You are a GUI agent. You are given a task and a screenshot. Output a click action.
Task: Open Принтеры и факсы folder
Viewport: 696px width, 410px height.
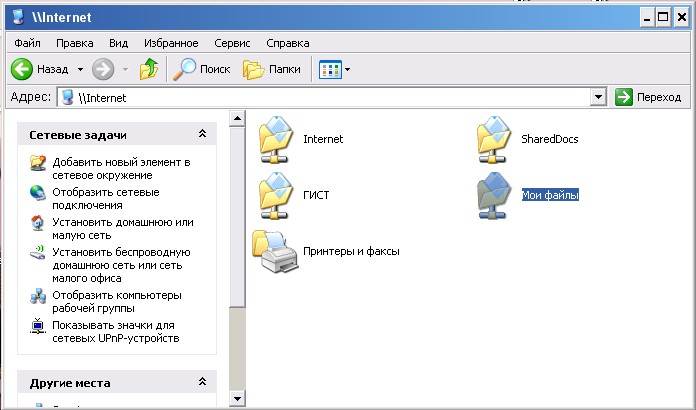(x=276, y=252)
